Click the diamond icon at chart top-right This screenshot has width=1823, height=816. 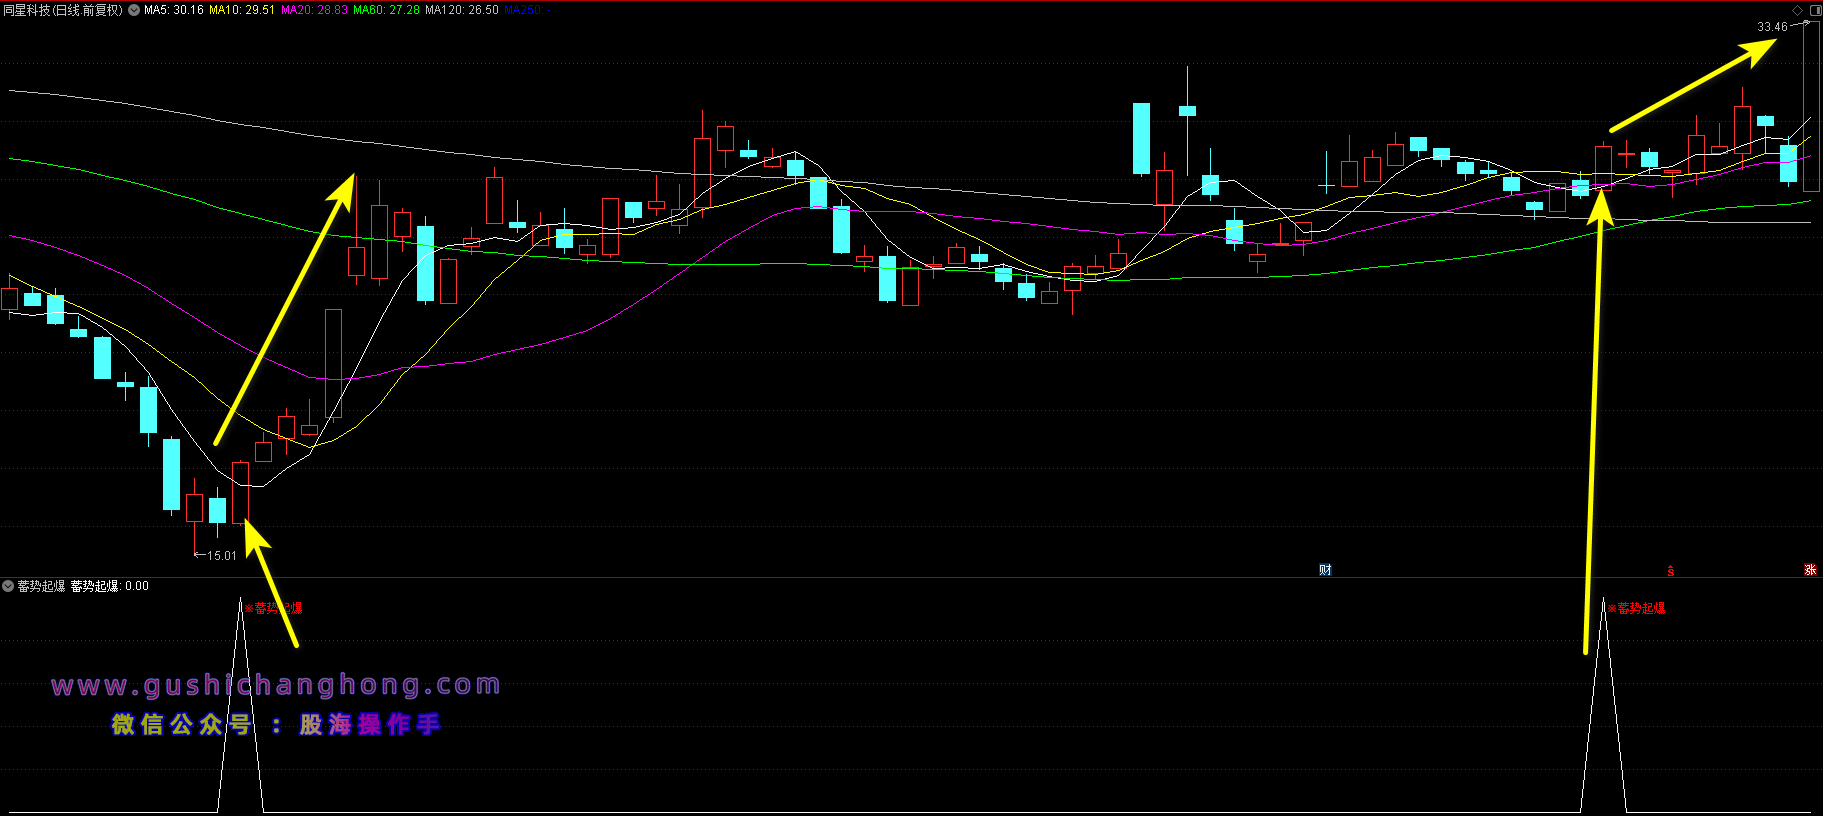[x=1797, y=10]
